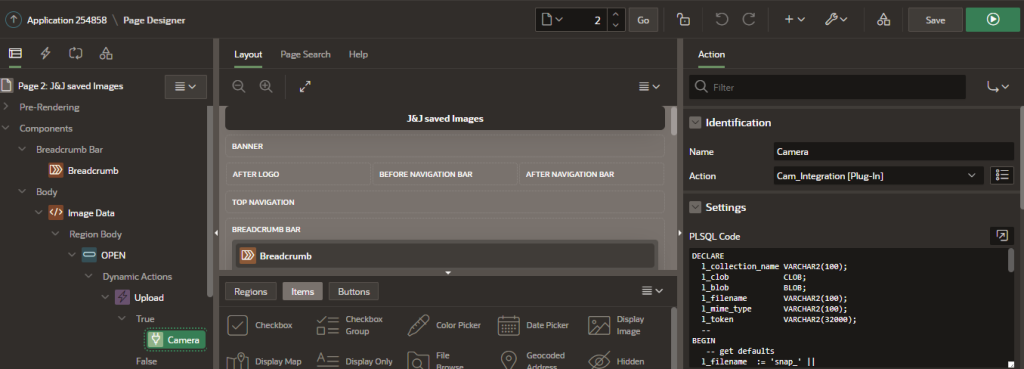Select the Image Data region in tree
This screenshot has width=1024, height=369.
[91, 213]
